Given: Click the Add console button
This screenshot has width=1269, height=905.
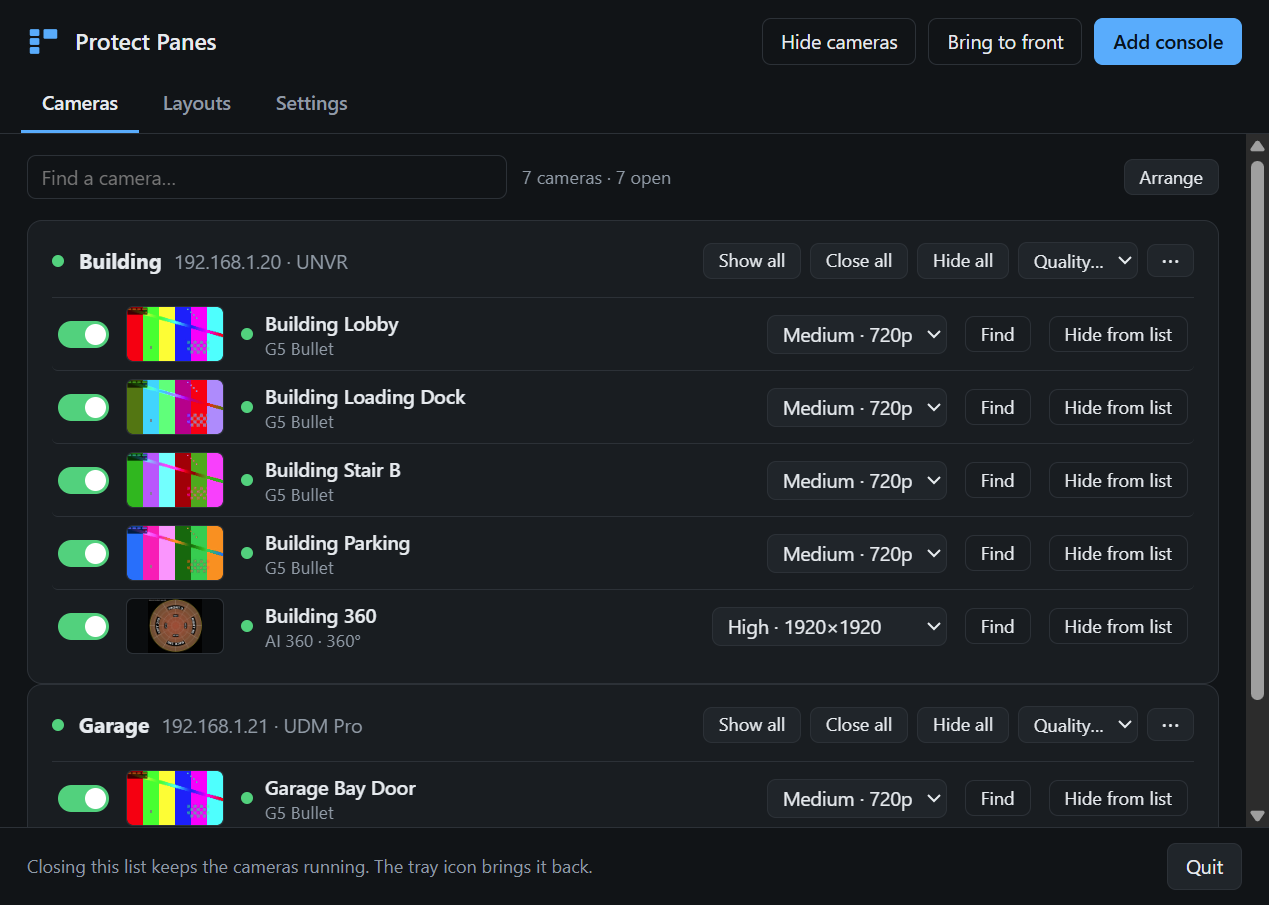Looking at the screenshot, I should (x=1168, y=42).
